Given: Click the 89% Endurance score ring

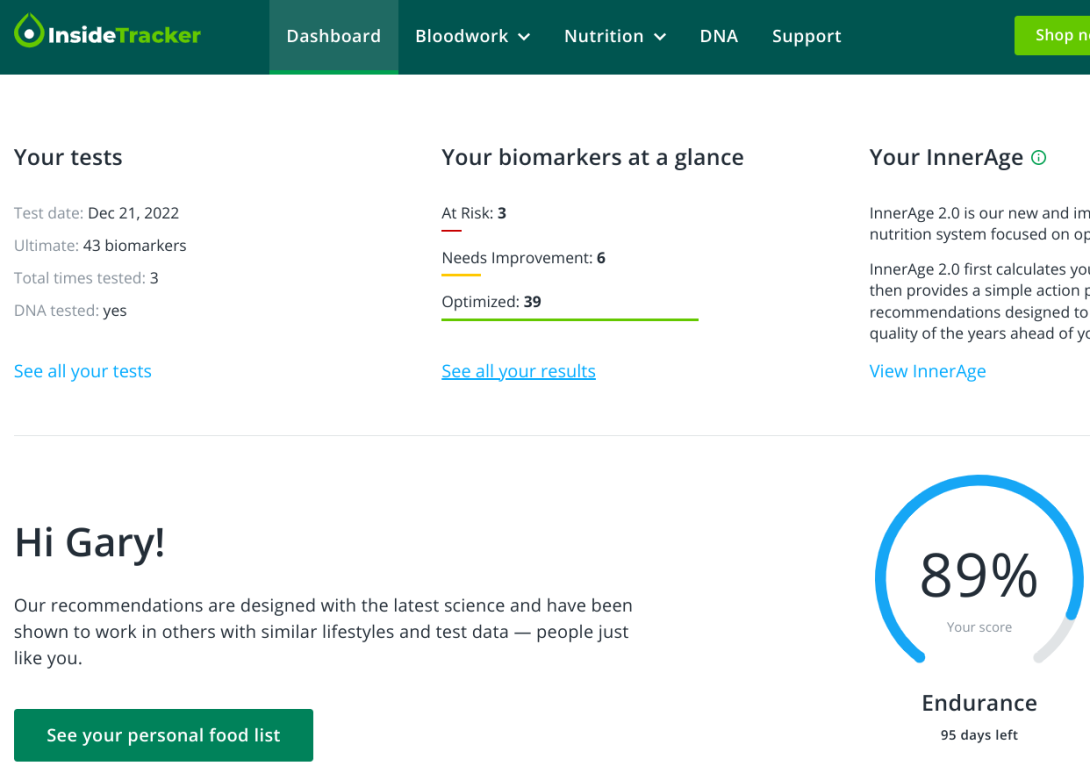Looking at the screenshot, I should [x=978, y=573].
